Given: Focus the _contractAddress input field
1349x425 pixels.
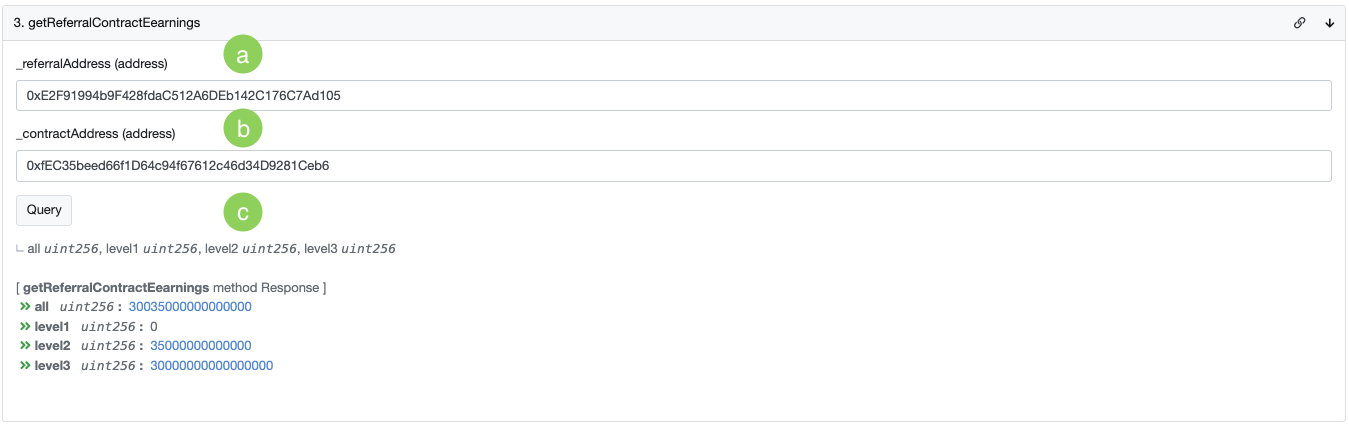Looking at the screenshot, I should point(673,166).
